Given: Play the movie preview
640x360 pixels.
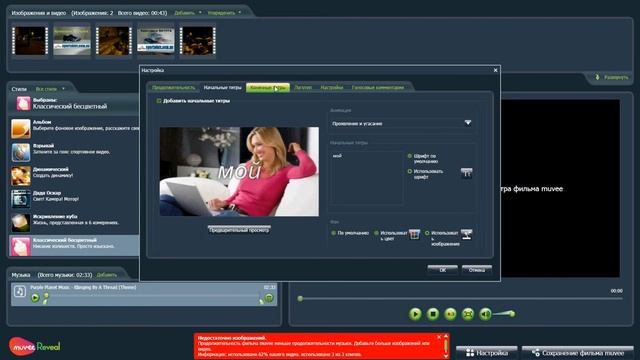Looking at the screenshot, I should pyautogui.click(x=415, y=314).
